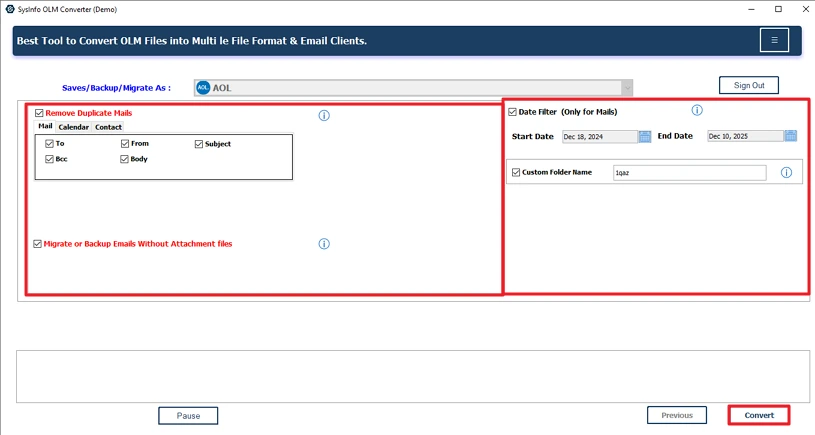
Task: Toggle the From field checkbox
Action: pyautogui.click(x=125, y=143)
